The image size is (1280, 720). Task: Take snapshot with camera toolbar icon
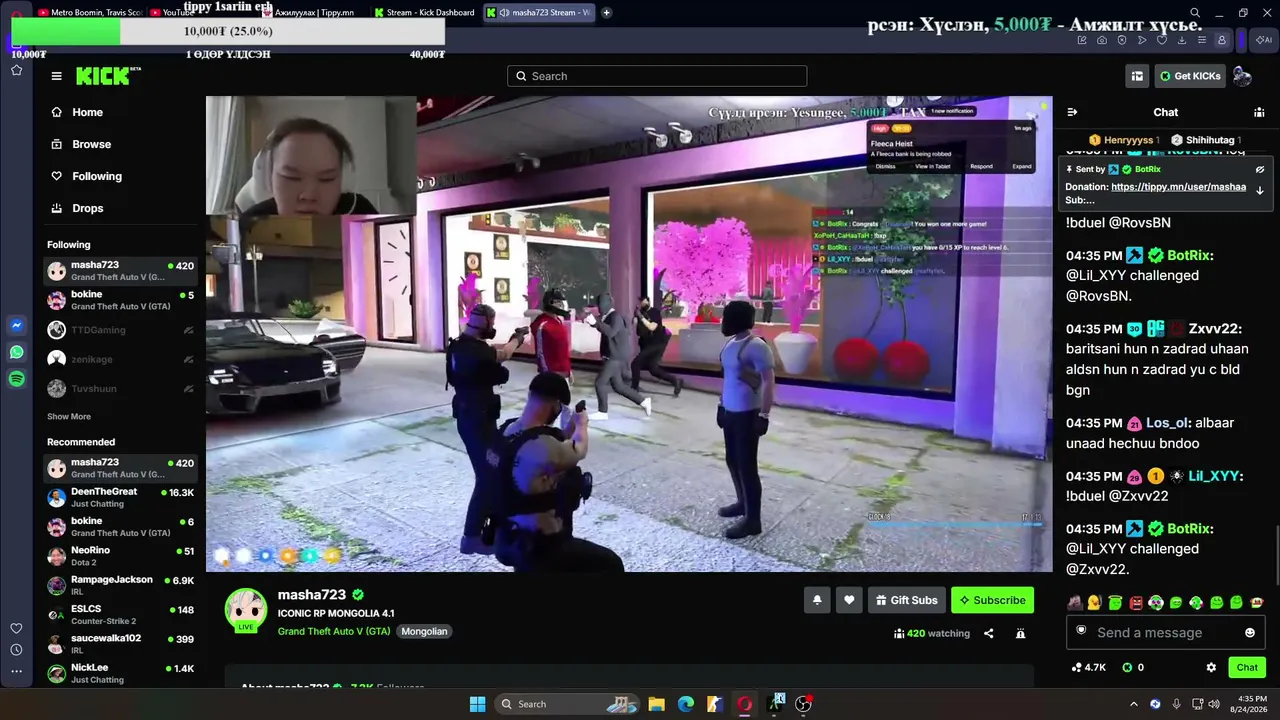[x=1102, y=40]
